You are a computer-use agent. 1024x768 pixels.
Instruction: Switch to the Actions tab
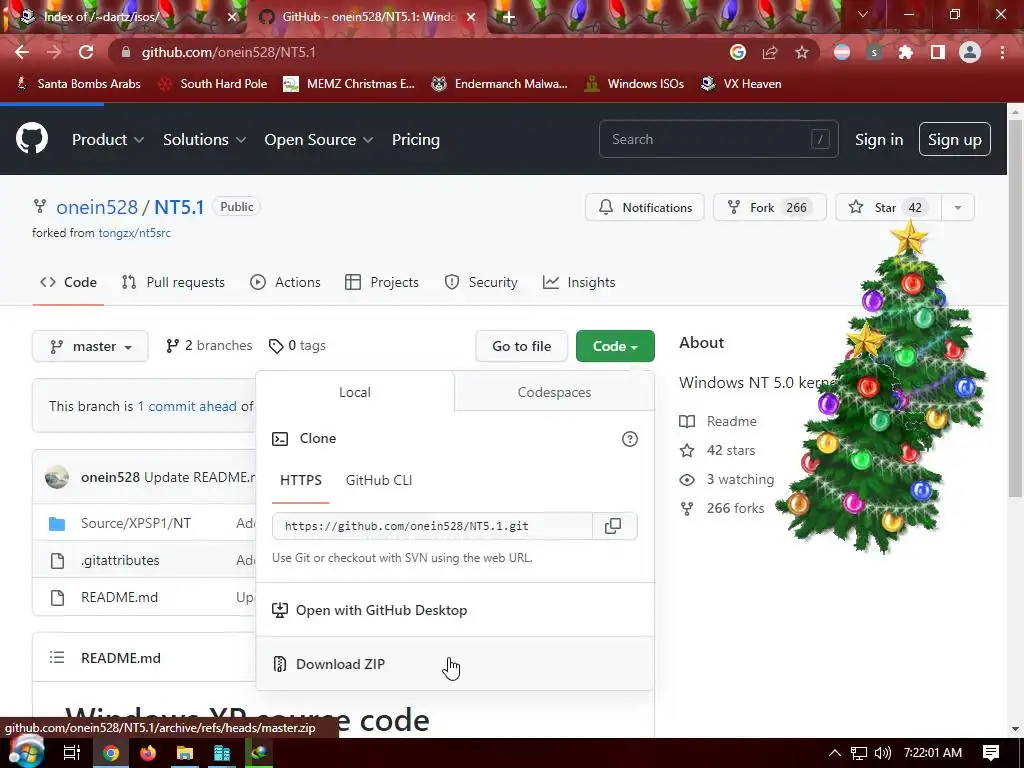point(285,282)
